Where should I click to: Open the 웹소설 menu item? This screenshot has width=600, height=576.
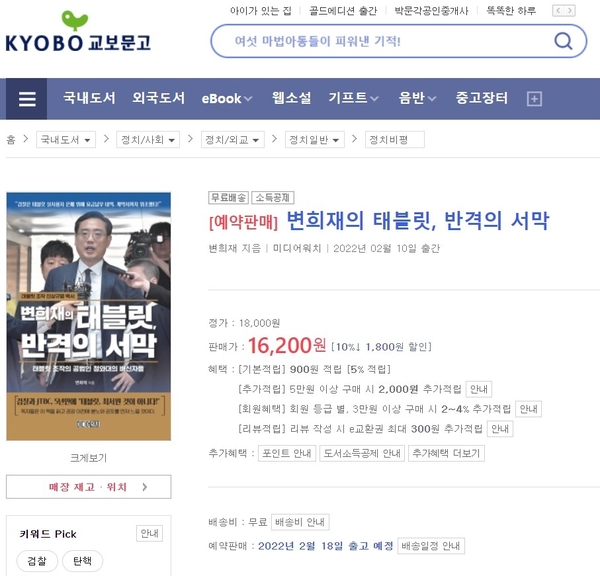click(292, 98)
